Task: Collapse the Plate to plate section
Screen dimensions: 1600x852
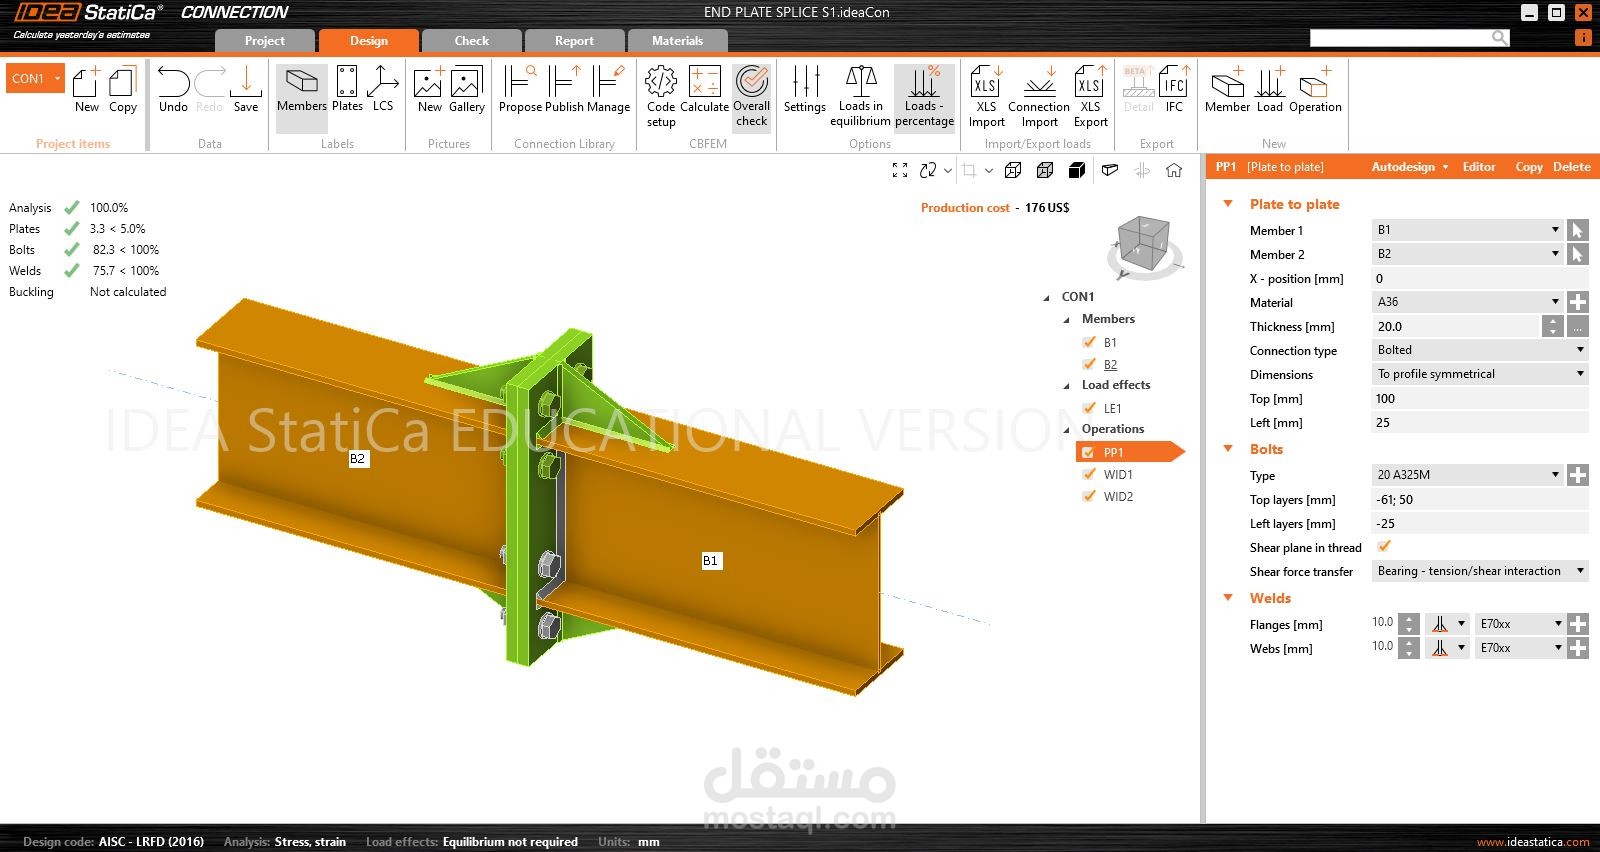Action: 1228,204
